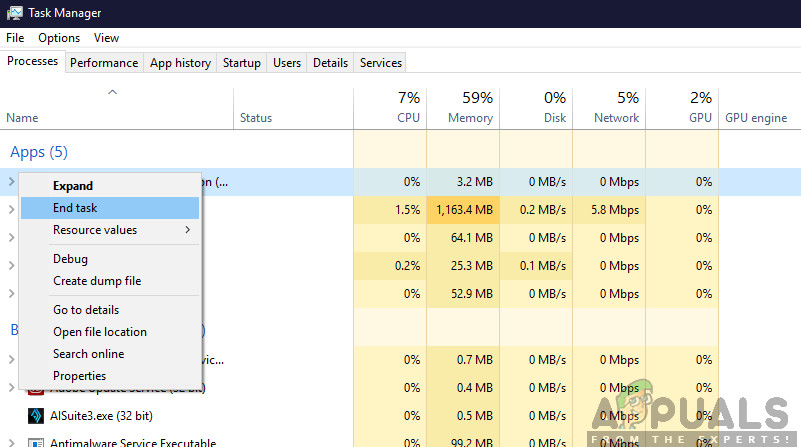Open the Details tab

coord(330,63)
